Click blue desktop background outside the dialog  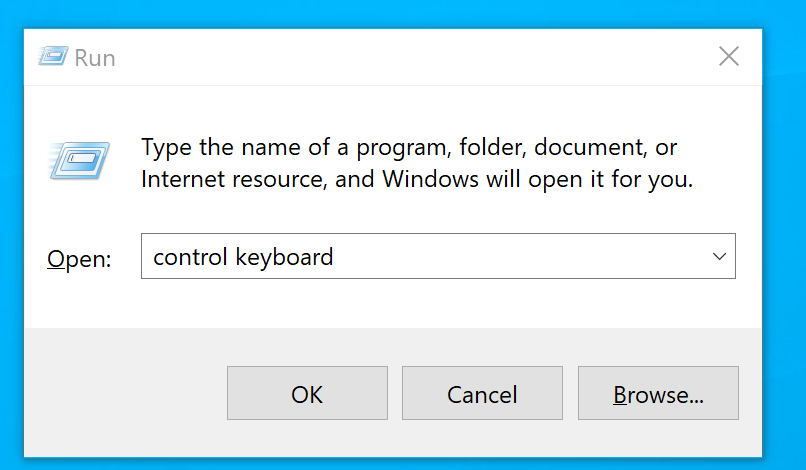point(785,200)
